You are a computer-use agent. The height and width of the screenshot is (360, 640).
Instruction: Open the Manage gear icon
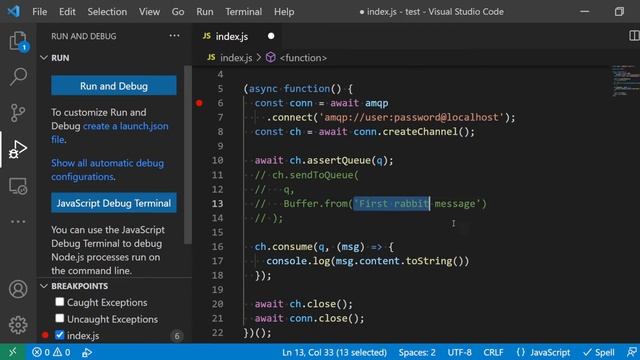coord(18,325)
